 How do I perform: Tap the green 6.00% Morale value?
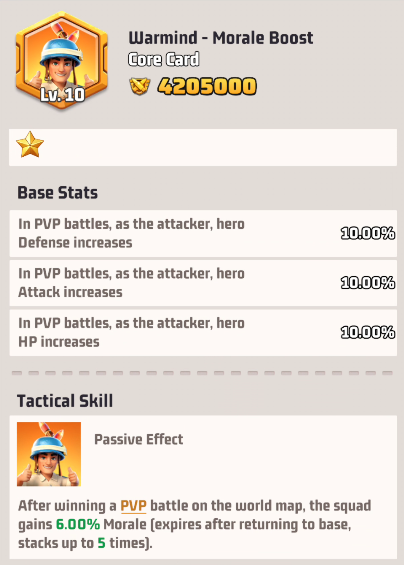78,524
